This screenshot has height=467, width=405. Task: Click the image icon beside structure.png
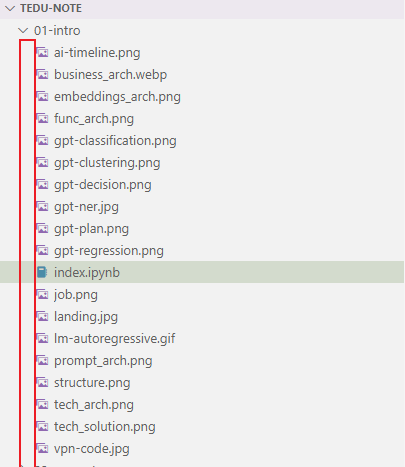coord(42,383)
